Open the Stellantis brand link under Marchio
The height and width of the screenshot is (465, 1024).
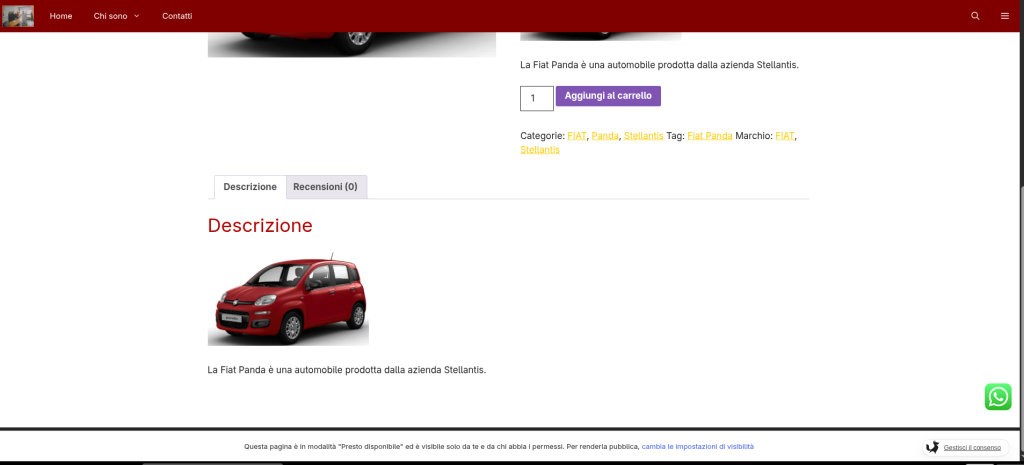(x=540, y=150)
